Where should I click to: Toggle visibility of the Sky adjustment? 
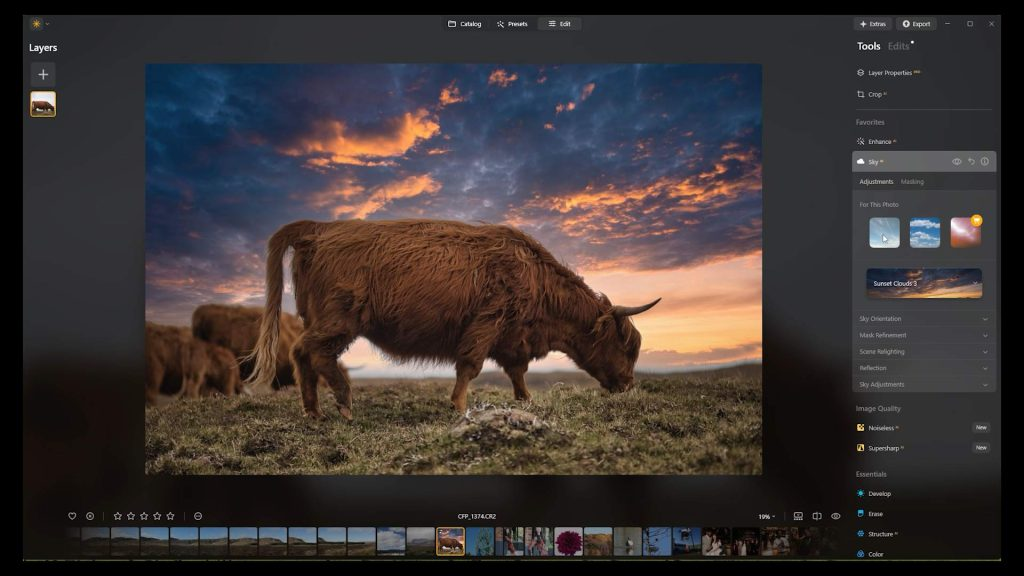click(956, 161)
